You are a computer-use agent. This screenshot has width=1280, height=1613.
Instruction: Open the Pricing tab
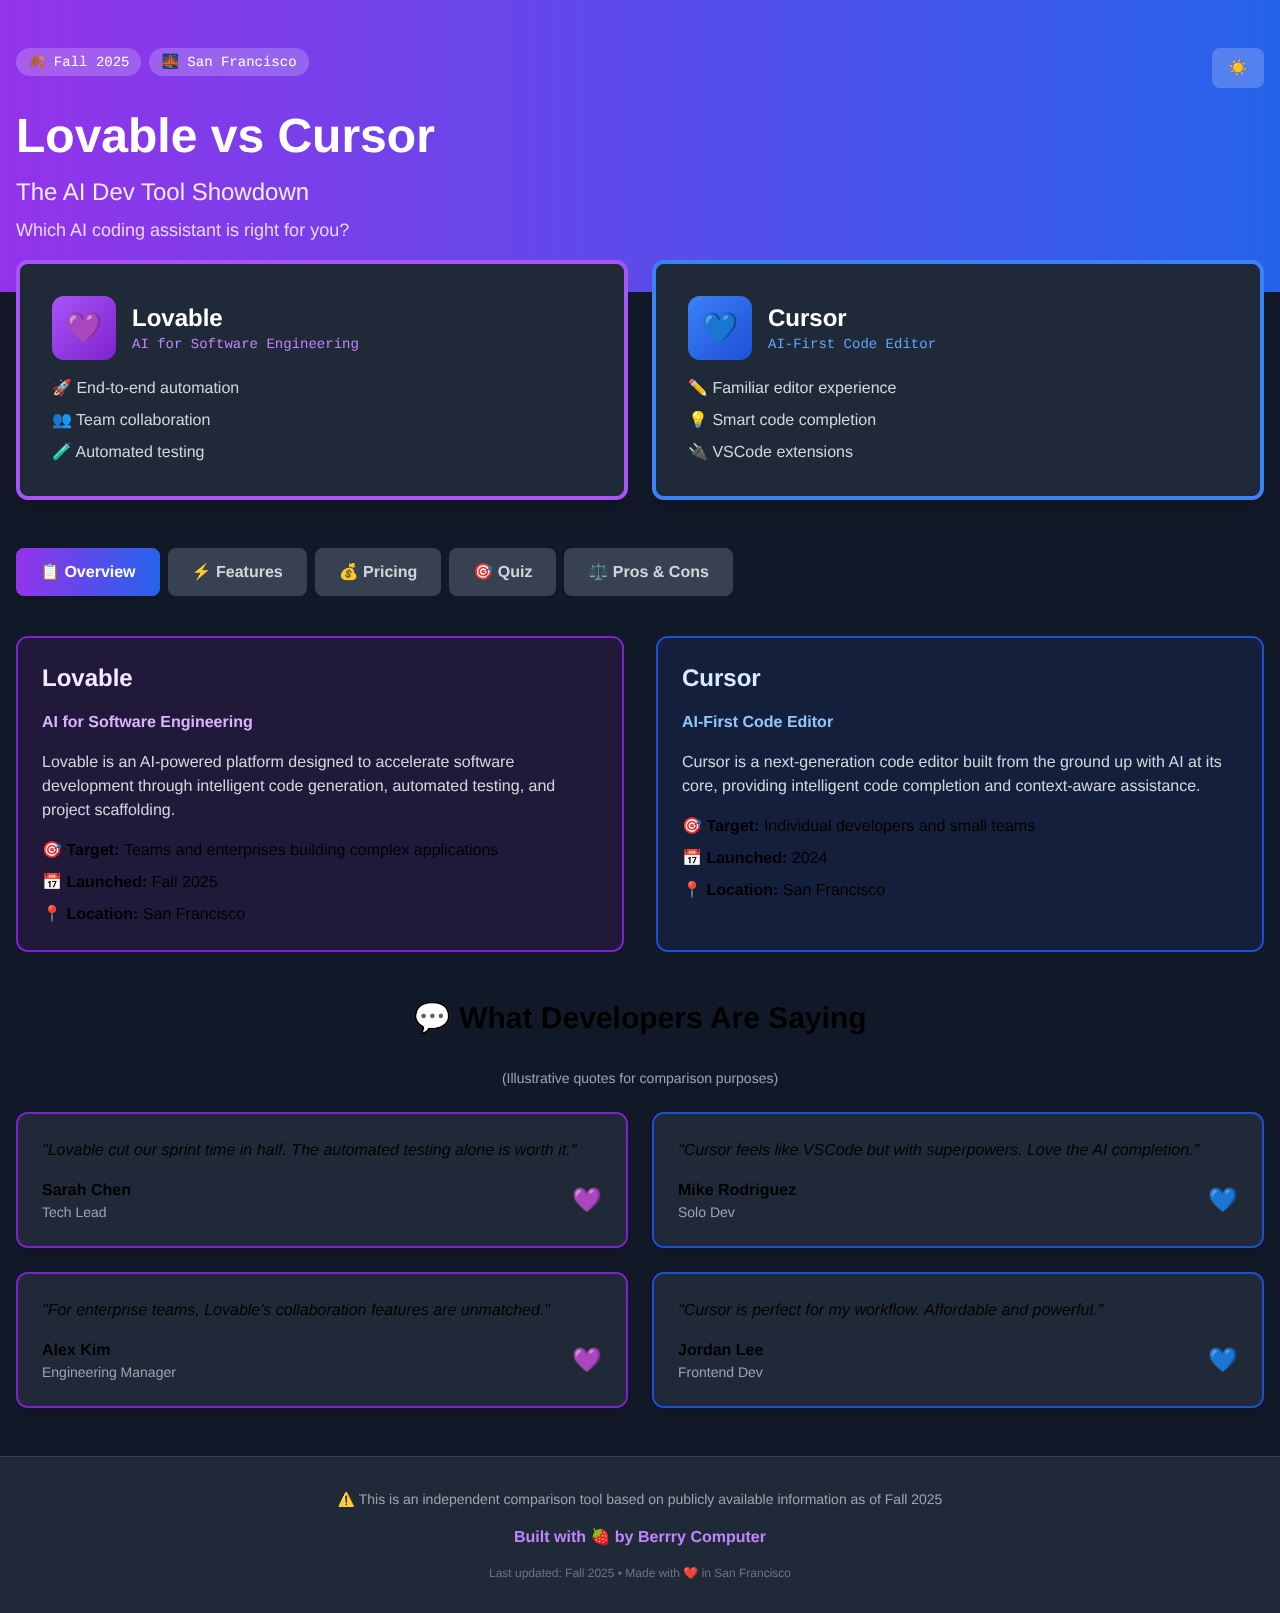(378, 572)
